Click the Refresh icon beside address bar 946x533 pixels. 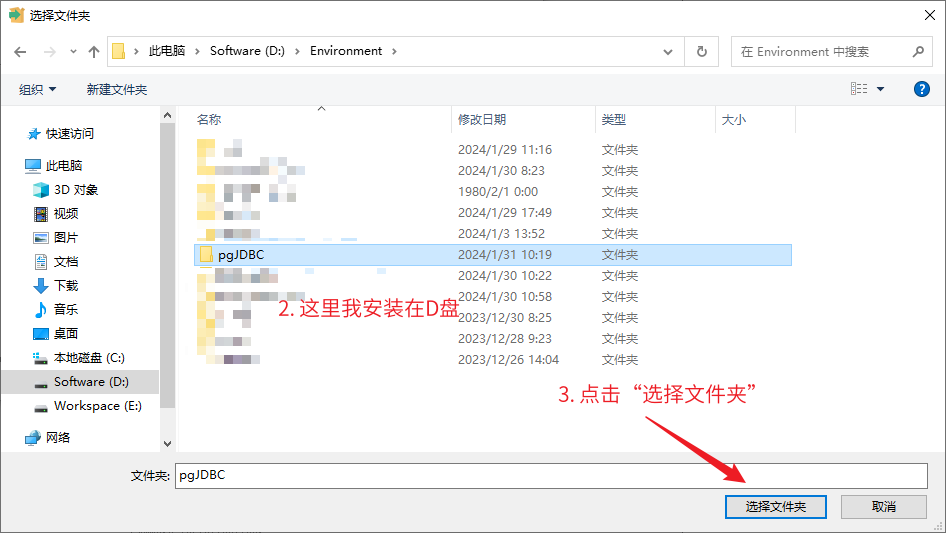(x=702, y=51)
